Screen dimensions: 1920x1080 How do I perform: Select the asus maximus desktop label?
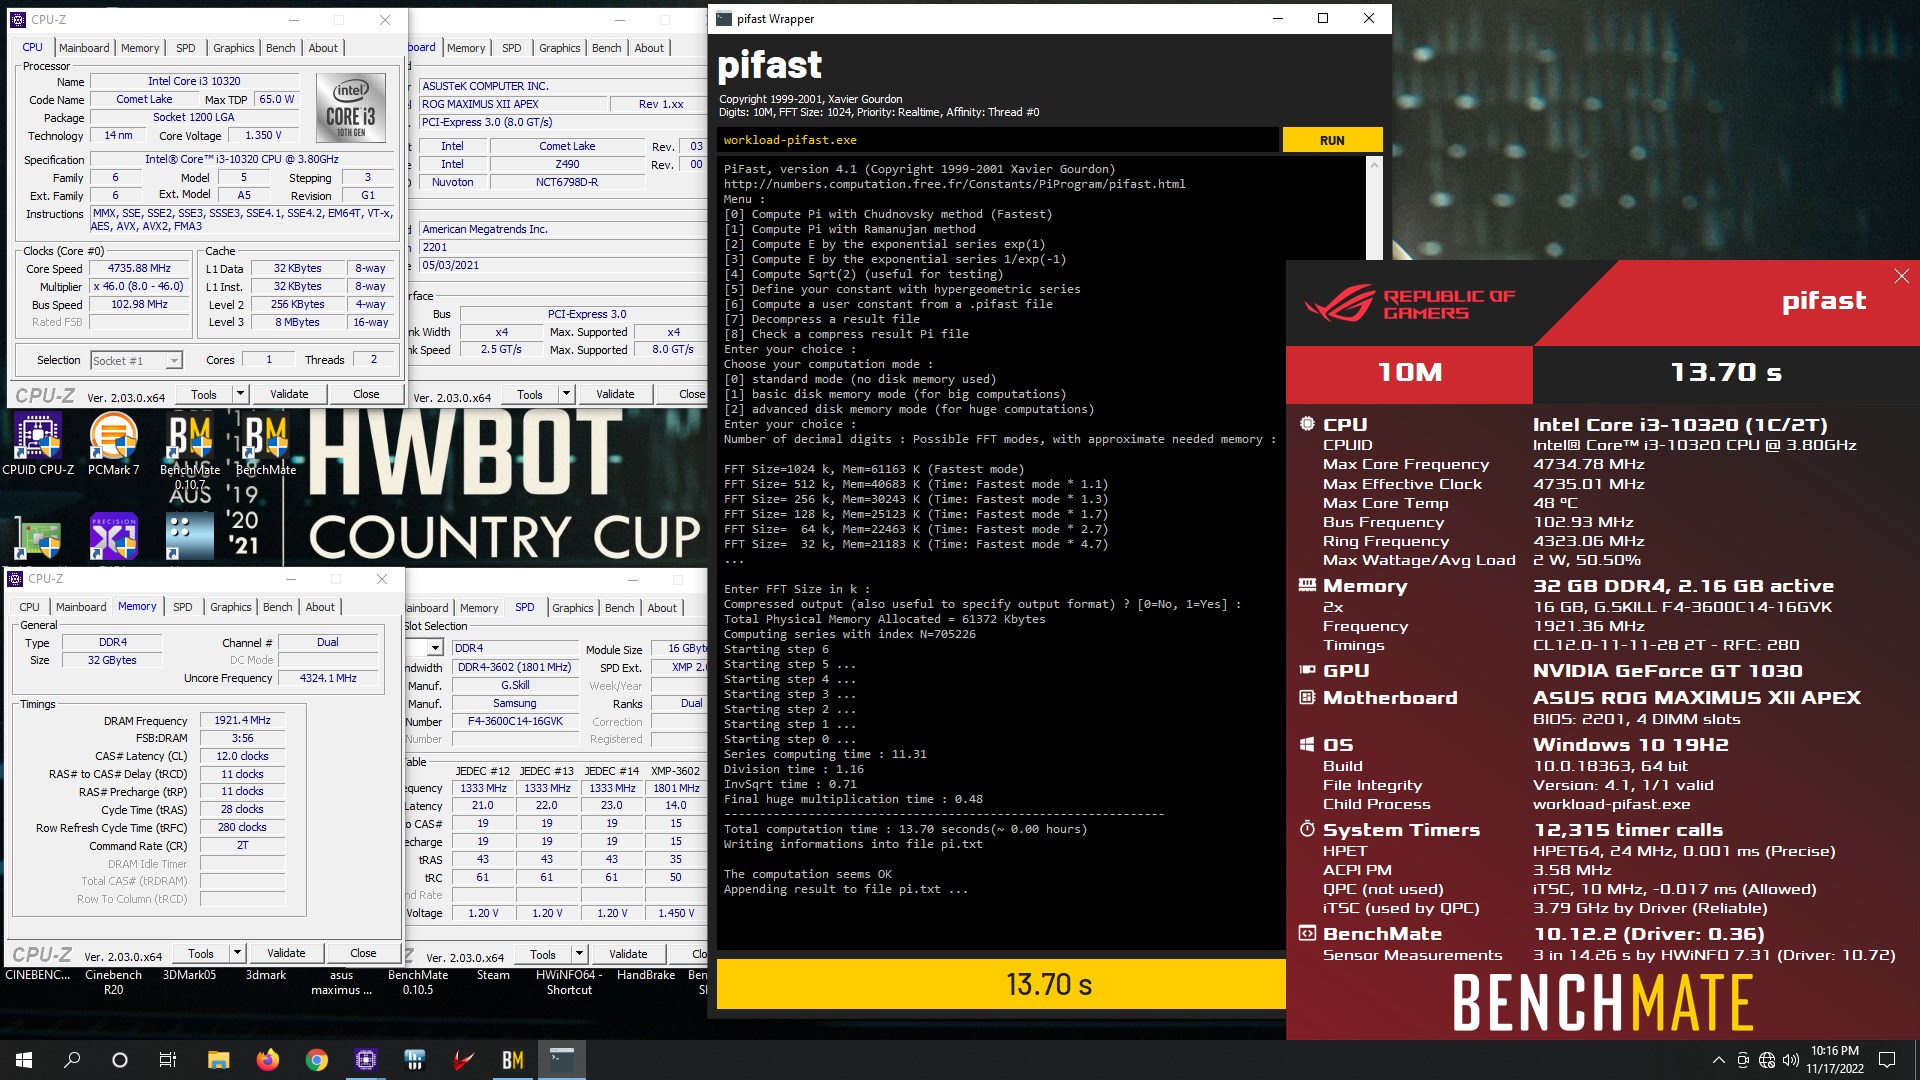[x=341, y=982]
